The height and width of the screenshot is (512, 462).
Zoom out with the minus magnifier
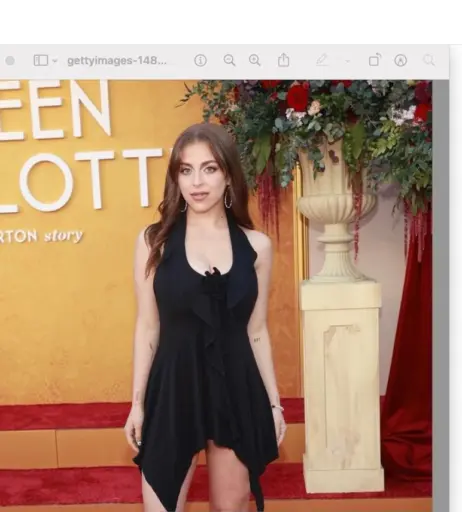coord(229,60)
